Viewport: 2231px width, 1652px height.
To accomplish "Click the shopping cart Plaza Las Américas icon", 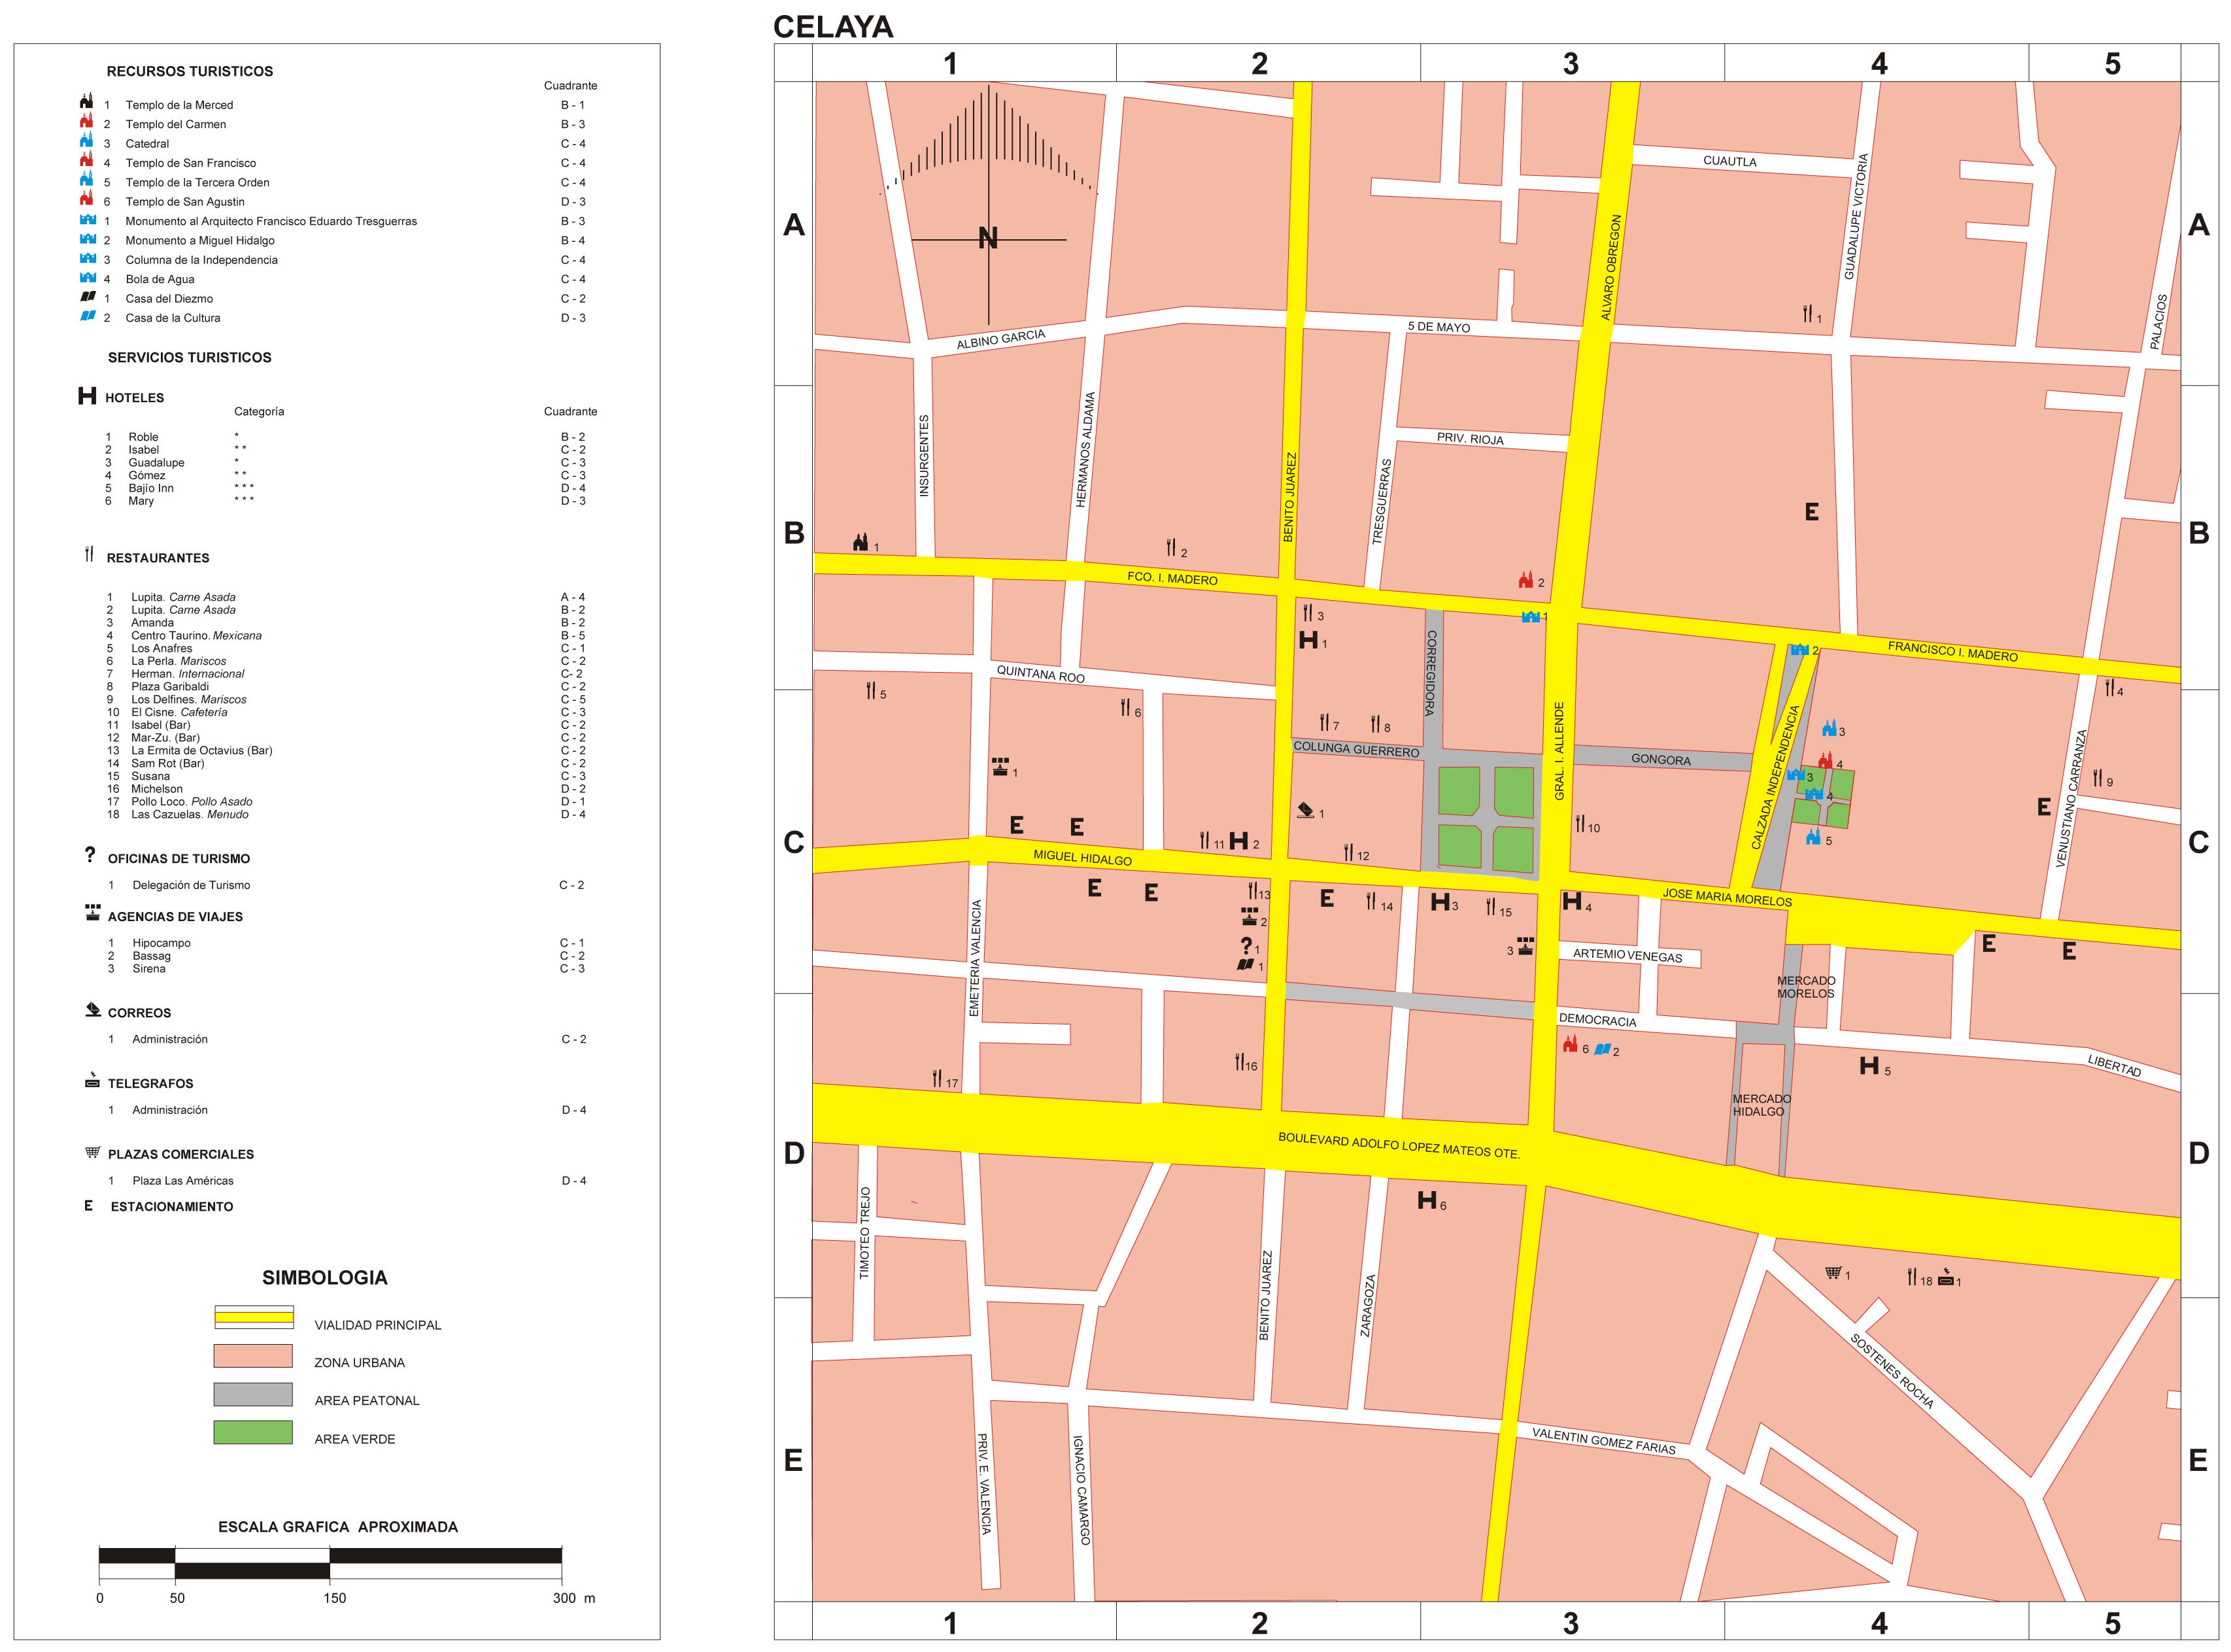I will pos(1832,1273).
